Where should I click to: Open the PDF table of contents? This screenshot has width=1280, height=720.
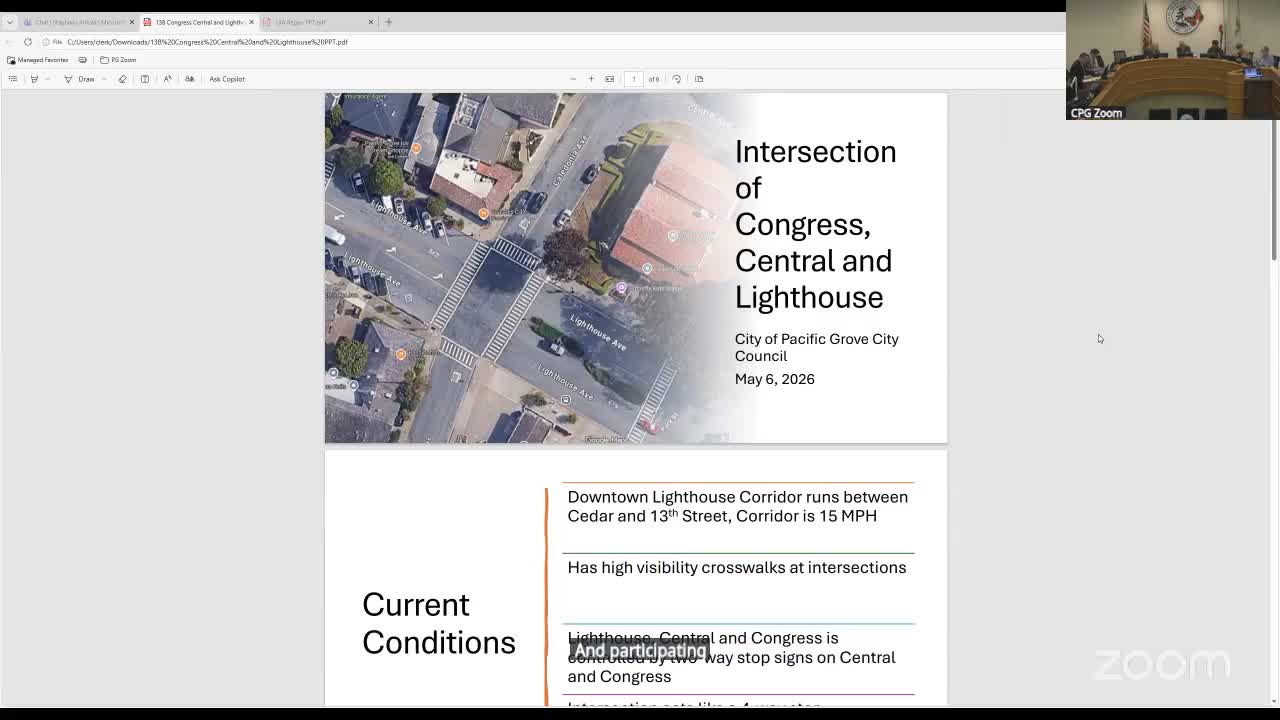tap(13, 79)
